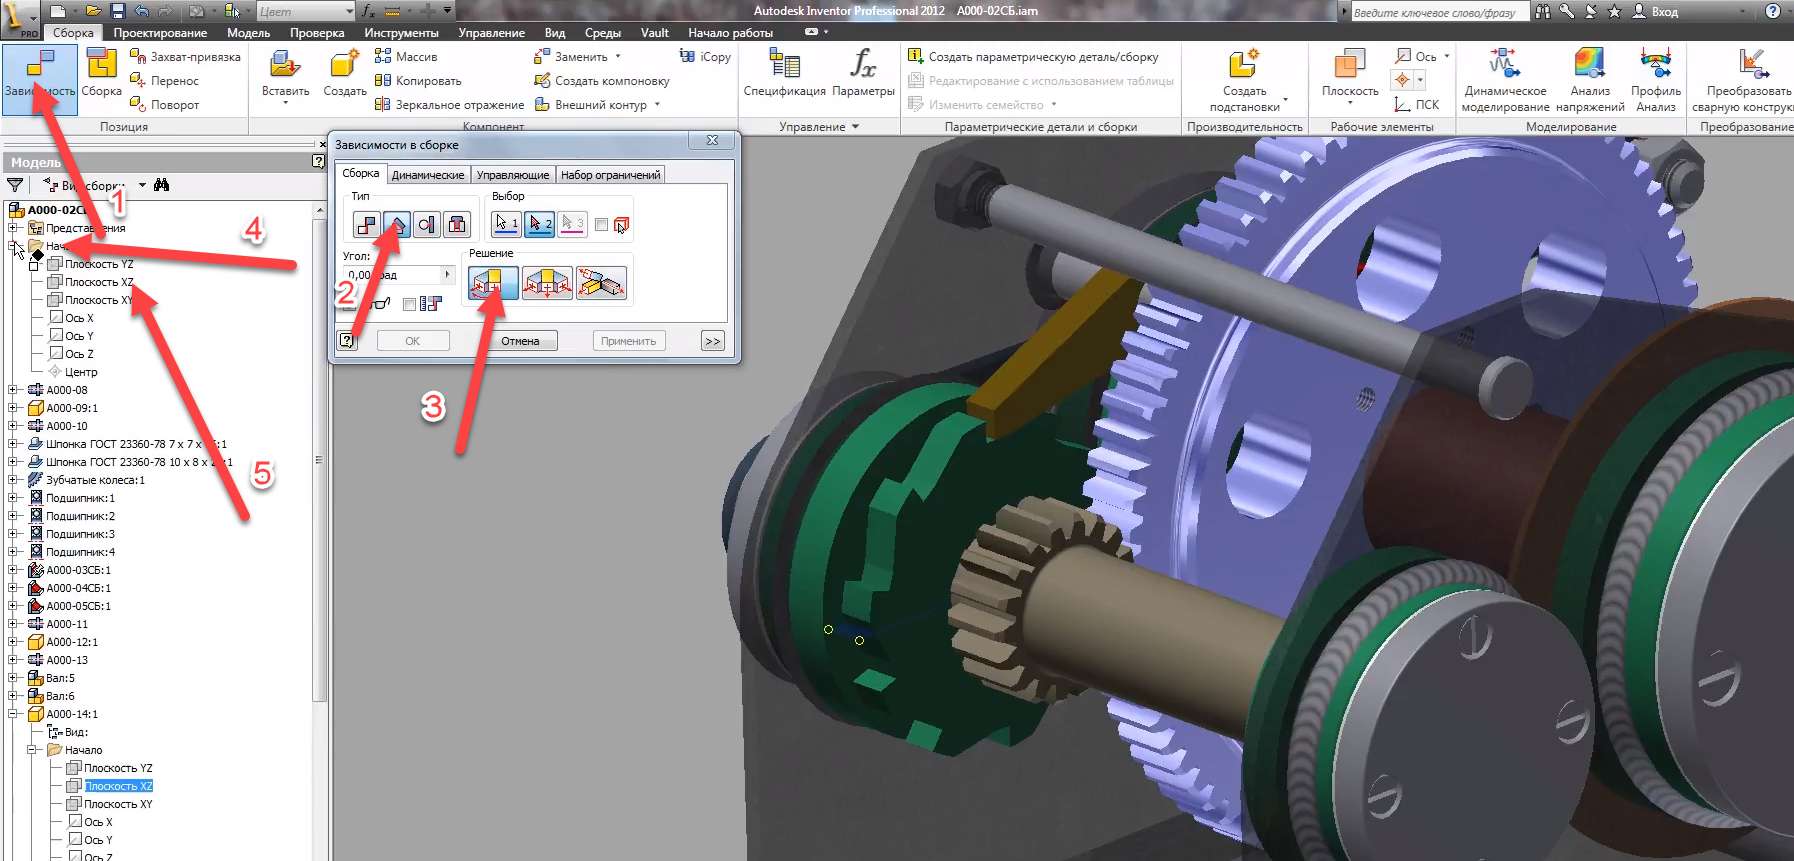This screenshot has height=861, width=1794.
Task: Select the tangent constraint type in dialog
Action: 427,225
